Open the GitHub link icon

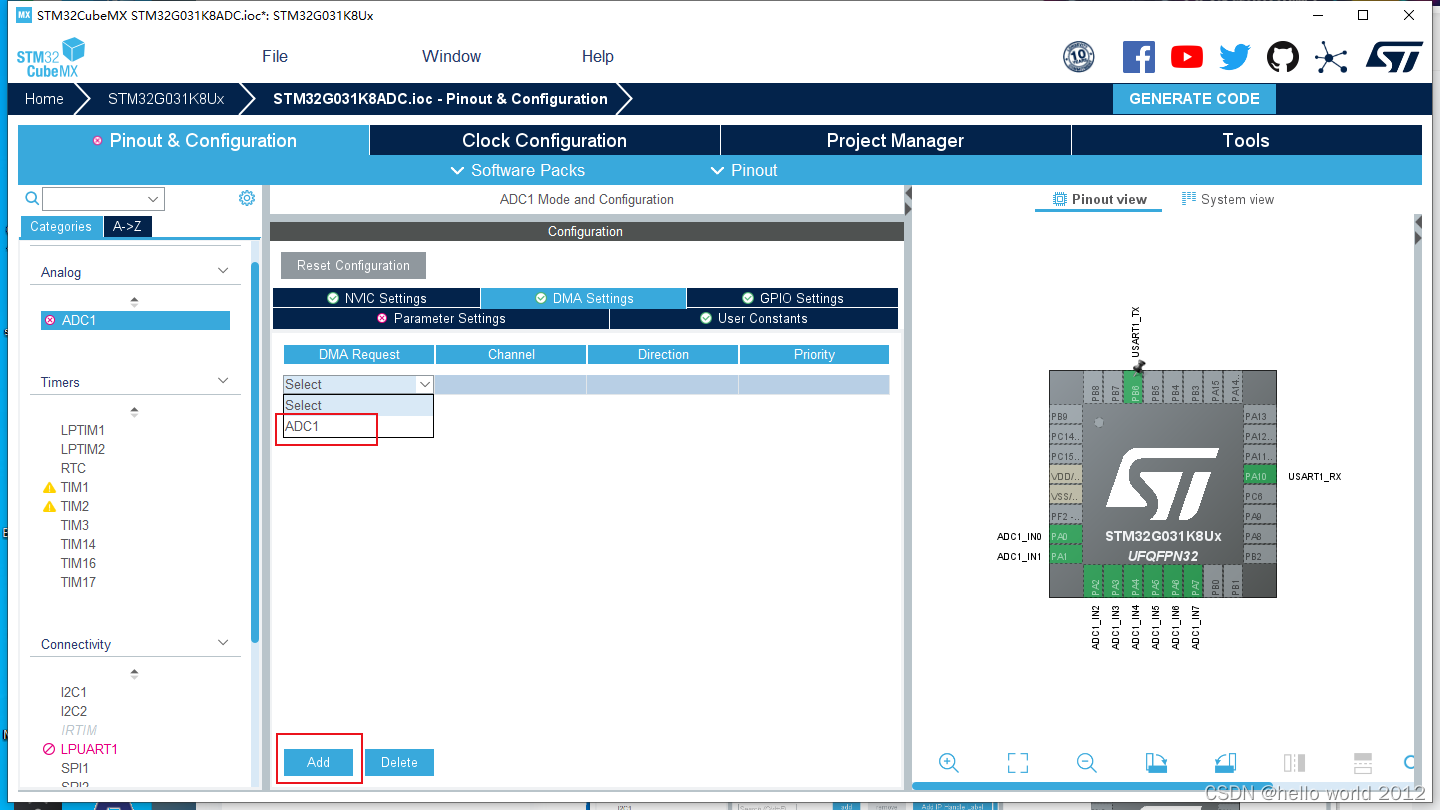pyautogui.click(x=1283, y=57)
